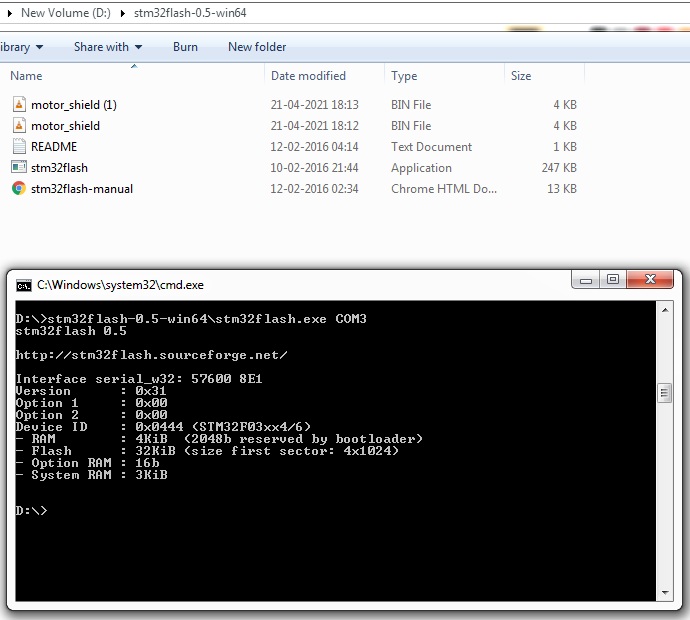The height and width of the screenshot is (620, 690).
Task: Click the stm32flash application icon
Action: (x=19, y=167)
